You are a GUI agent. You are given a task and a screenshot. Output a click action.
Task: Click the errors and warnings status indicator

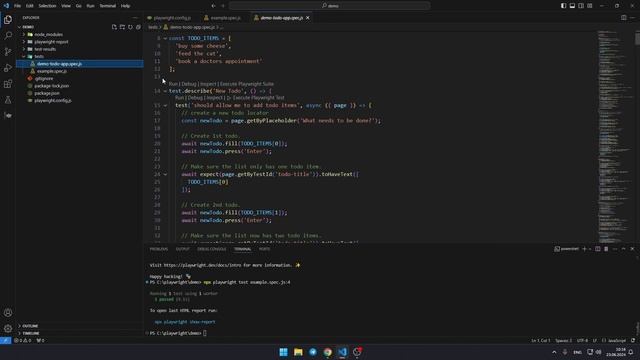pos(23,340)
